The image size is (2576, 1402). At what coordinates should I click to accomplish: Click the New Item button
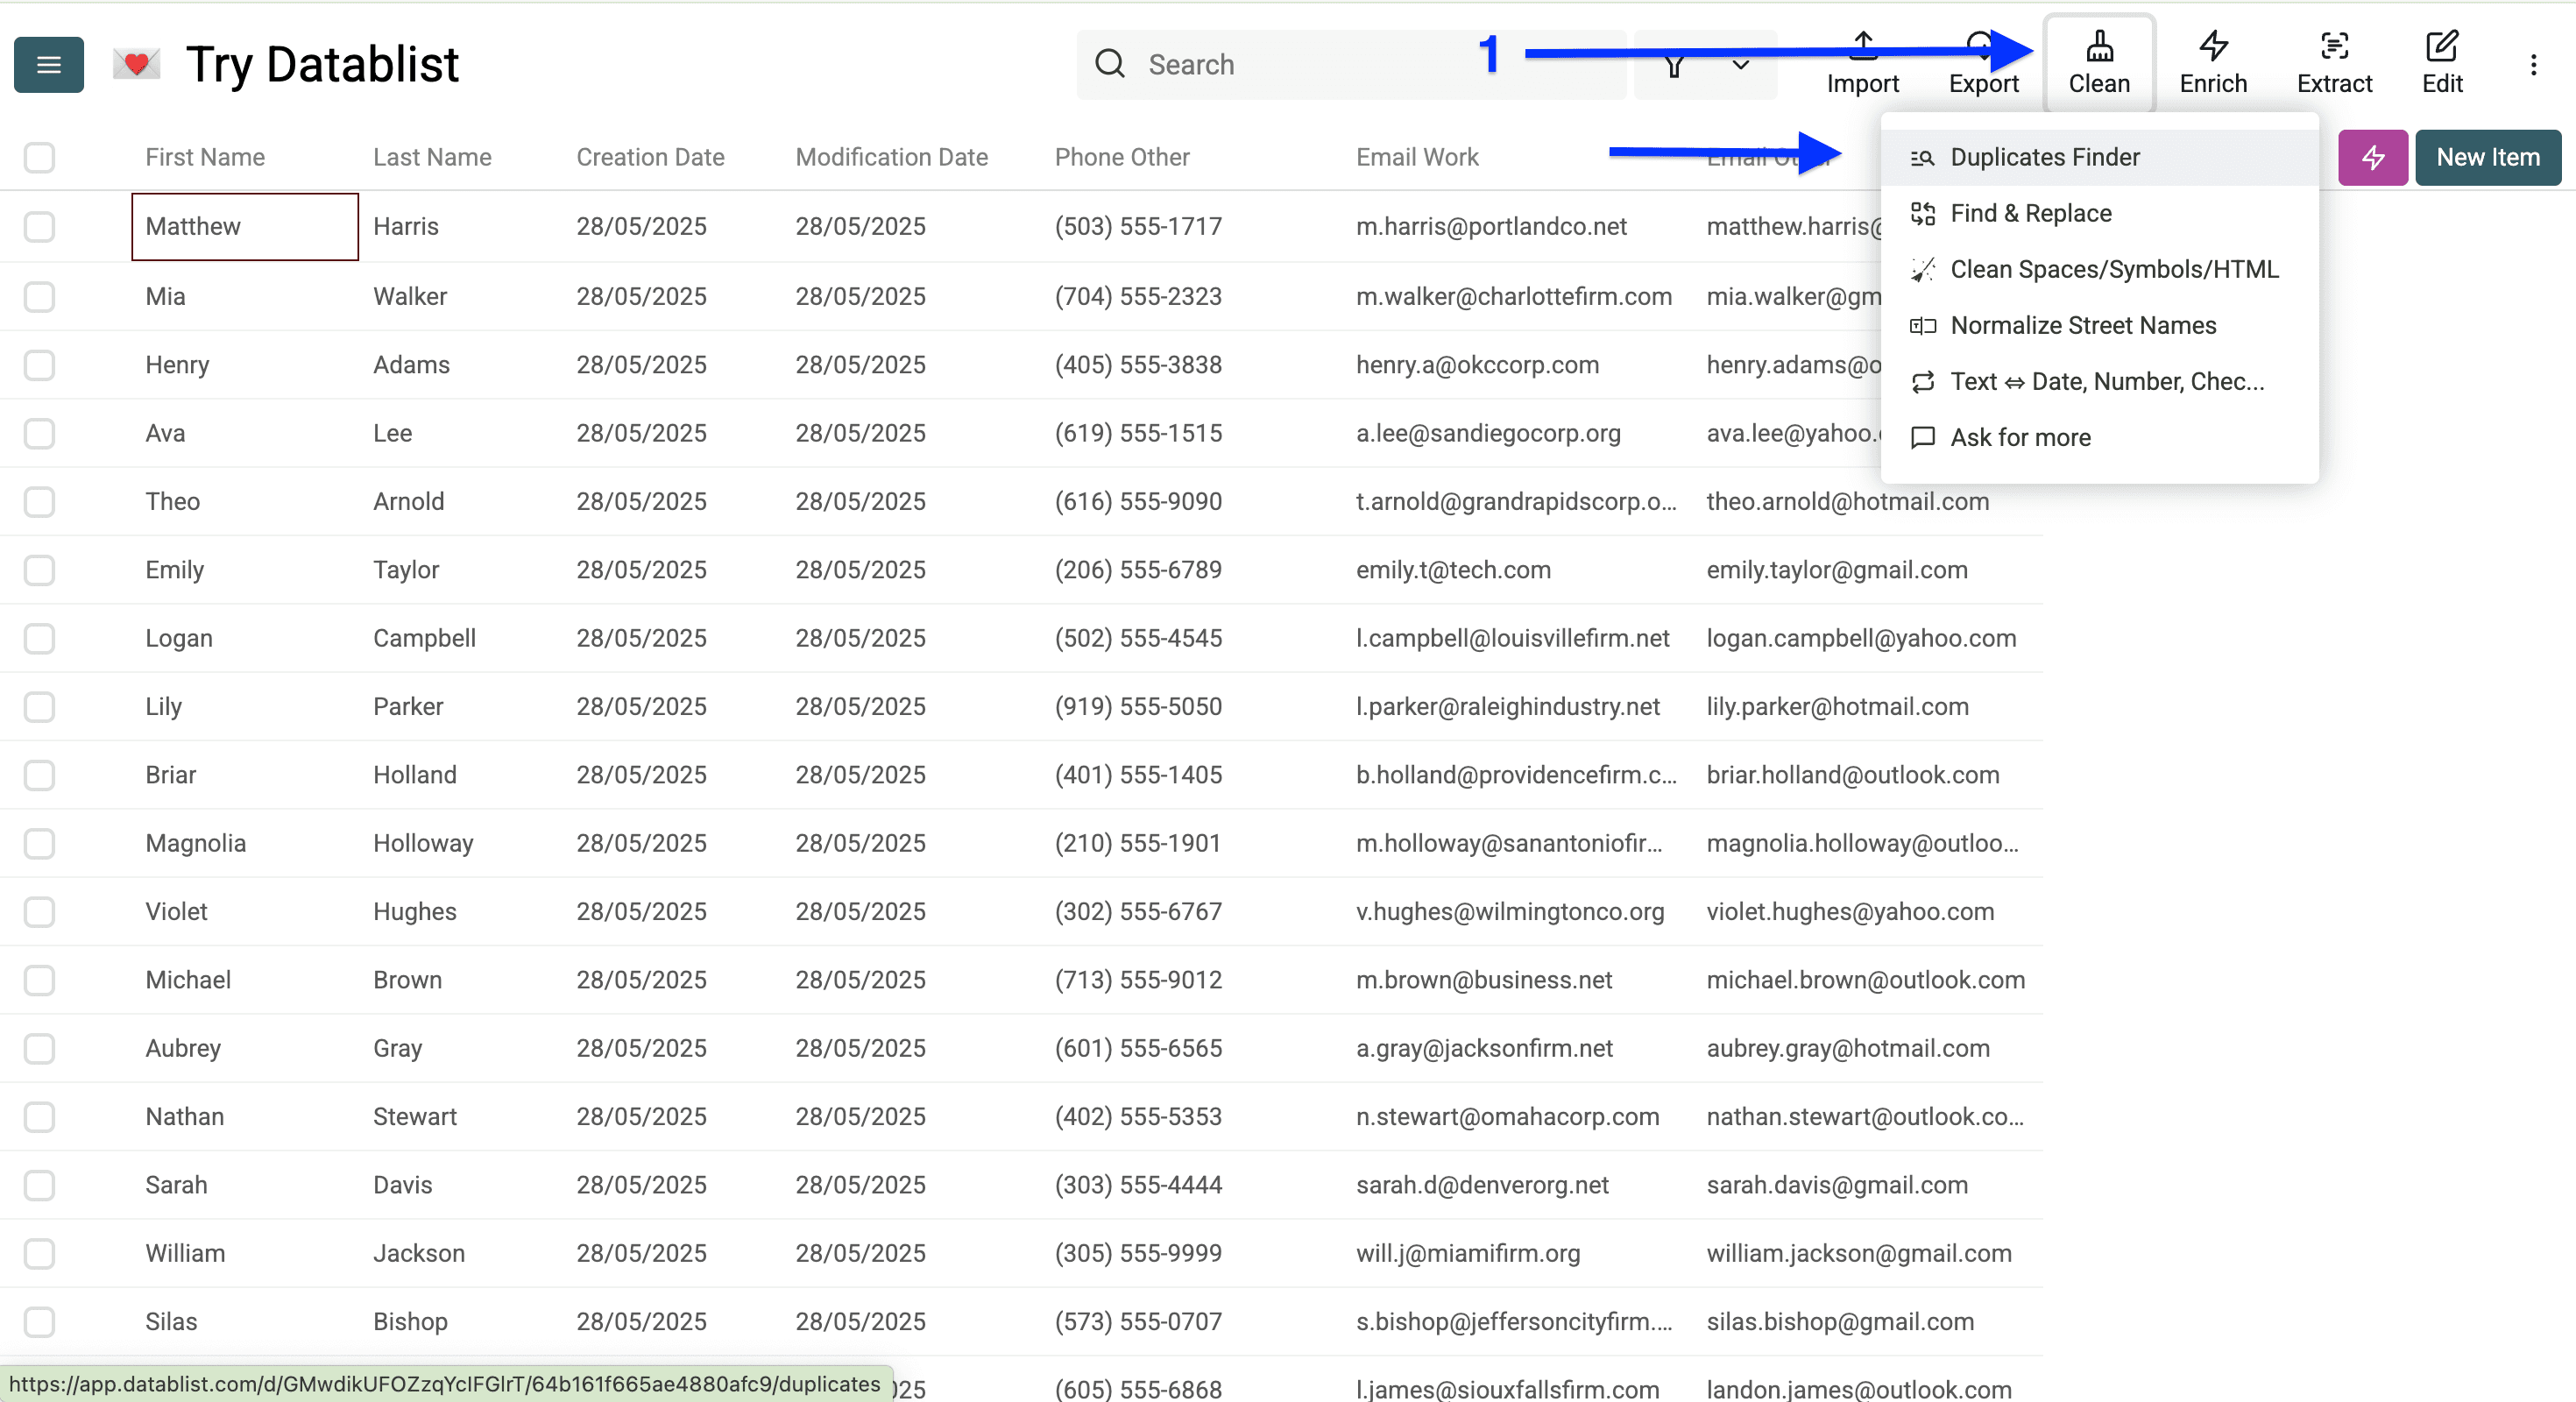pyautogui.click(x=2487, y=157)
